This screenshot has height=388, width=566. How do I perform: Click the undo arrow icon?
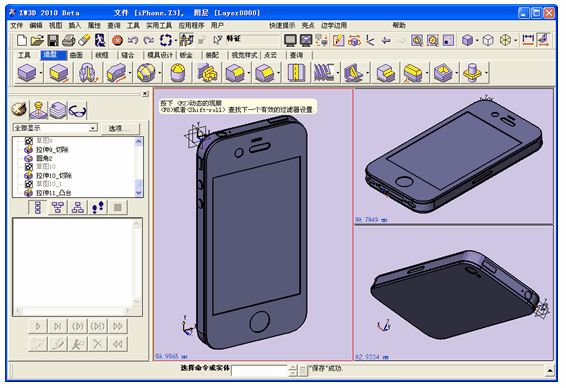(132, 40)
